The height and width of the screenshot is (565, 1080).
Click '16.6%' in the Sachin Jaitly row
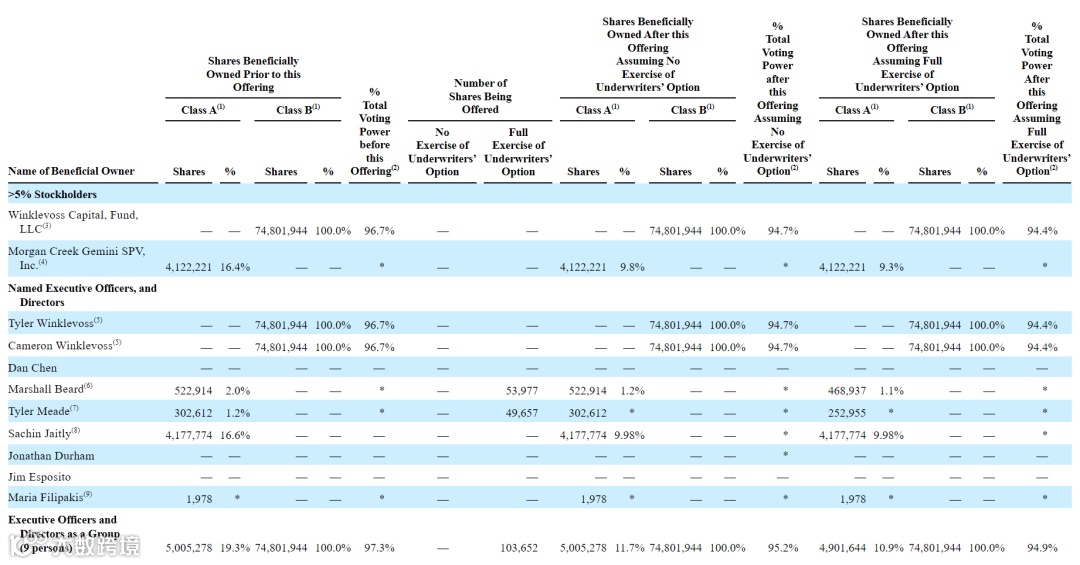pyautogui.click(x=235, y=435)
